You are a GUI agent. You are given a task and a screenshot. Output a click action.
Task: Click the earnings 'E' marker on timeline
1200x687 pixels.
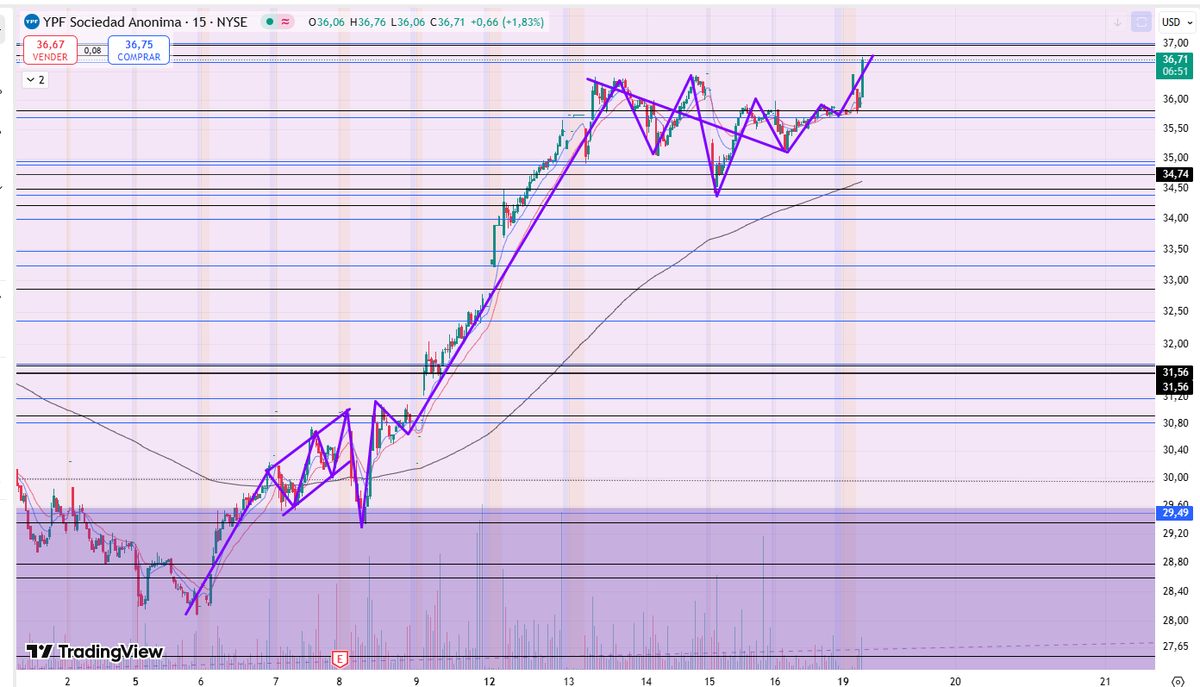340,659
